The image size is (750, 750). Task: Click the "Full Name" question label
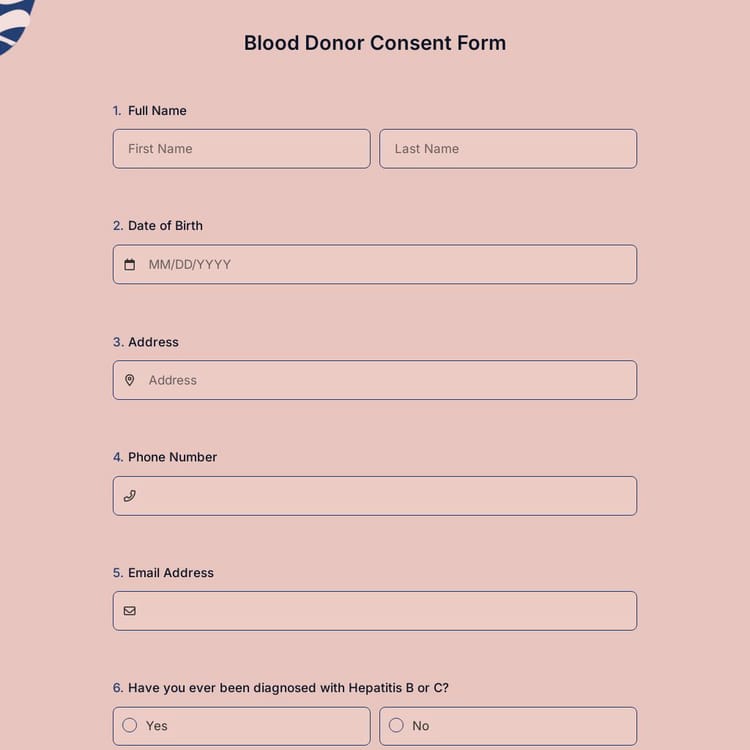[157, 111]
